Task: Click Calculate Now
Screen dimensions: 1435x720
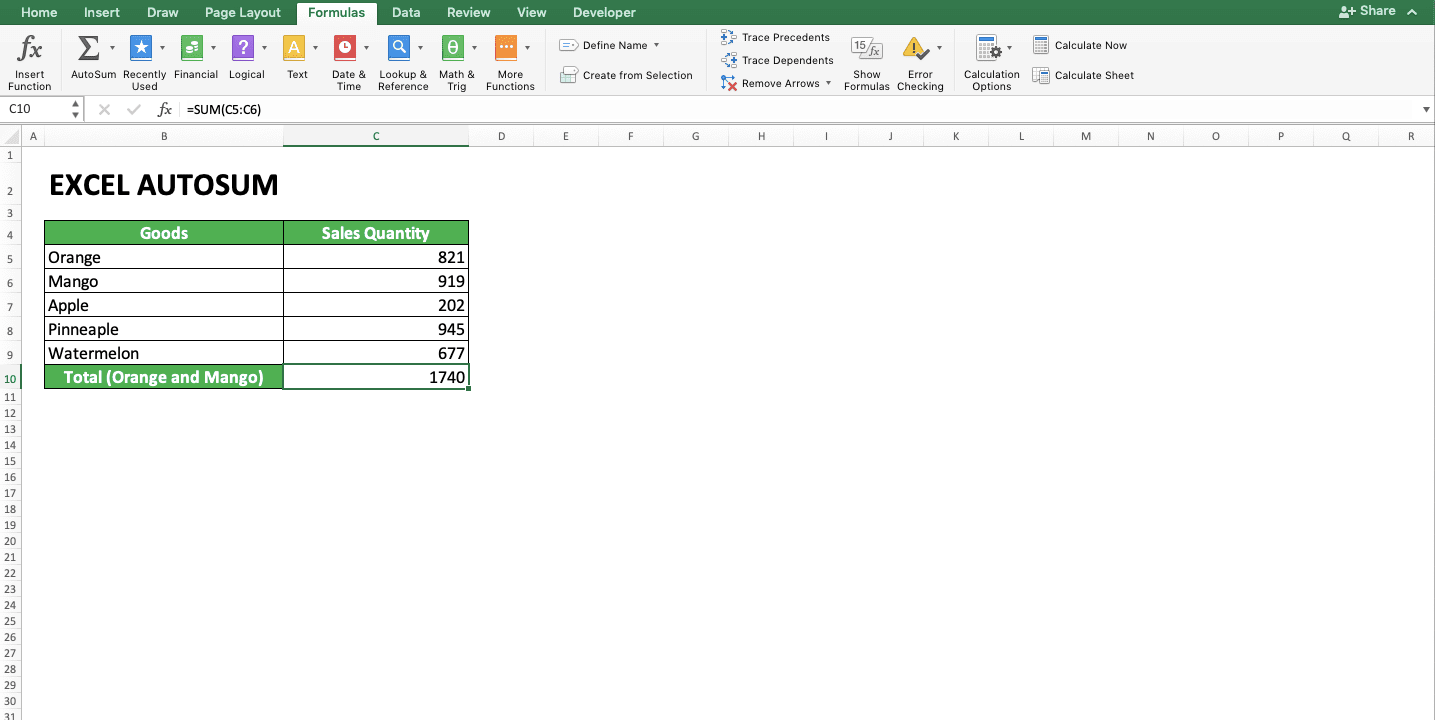Action: [x=1079, y=45]
